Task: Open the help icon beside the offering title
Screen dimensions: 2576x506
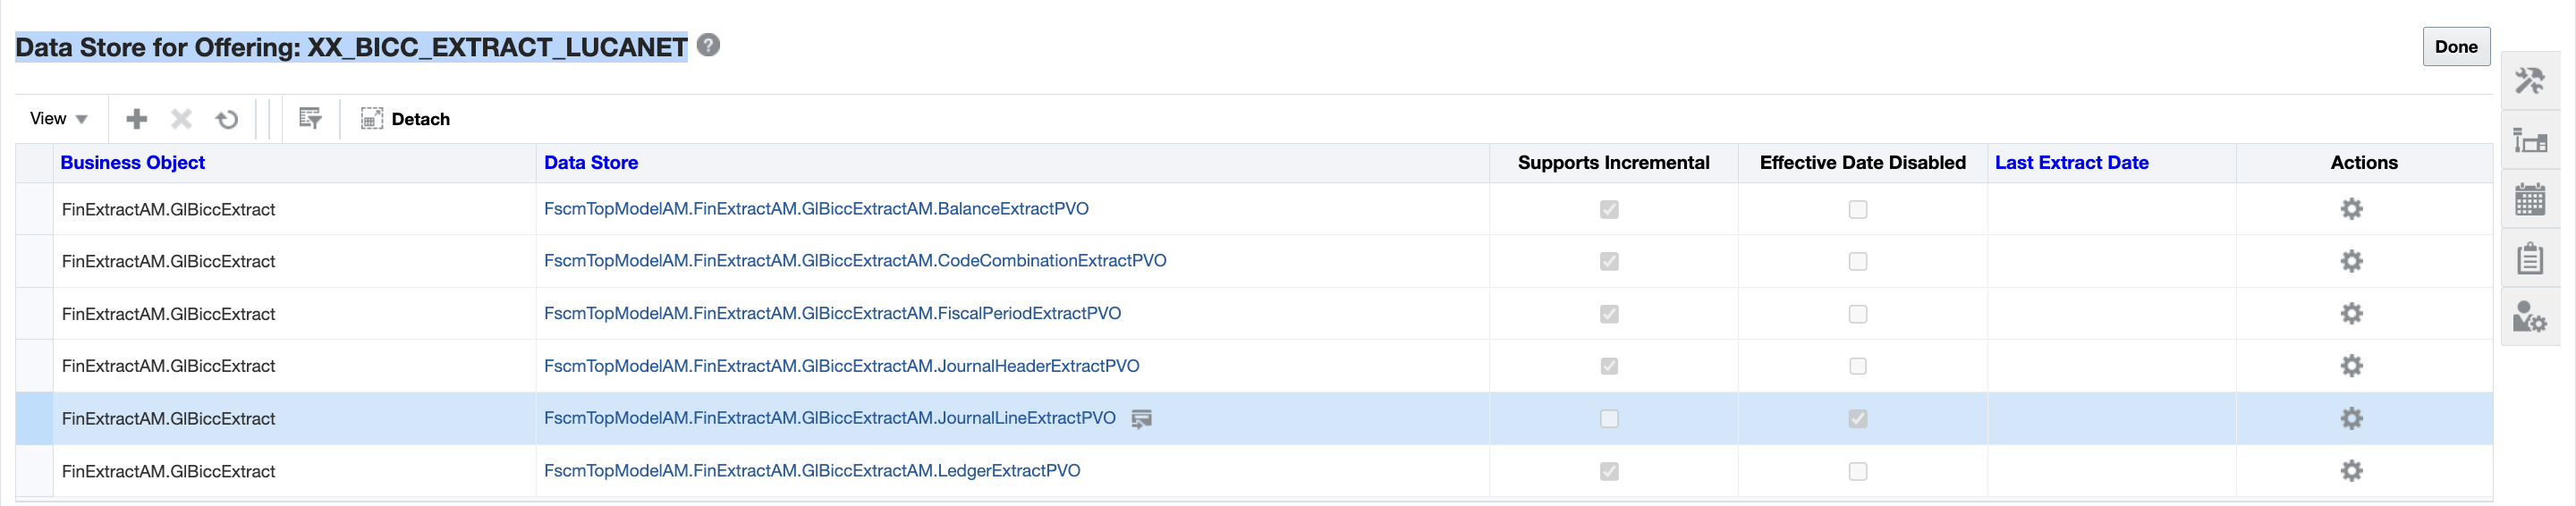Action: coord(708,45)
